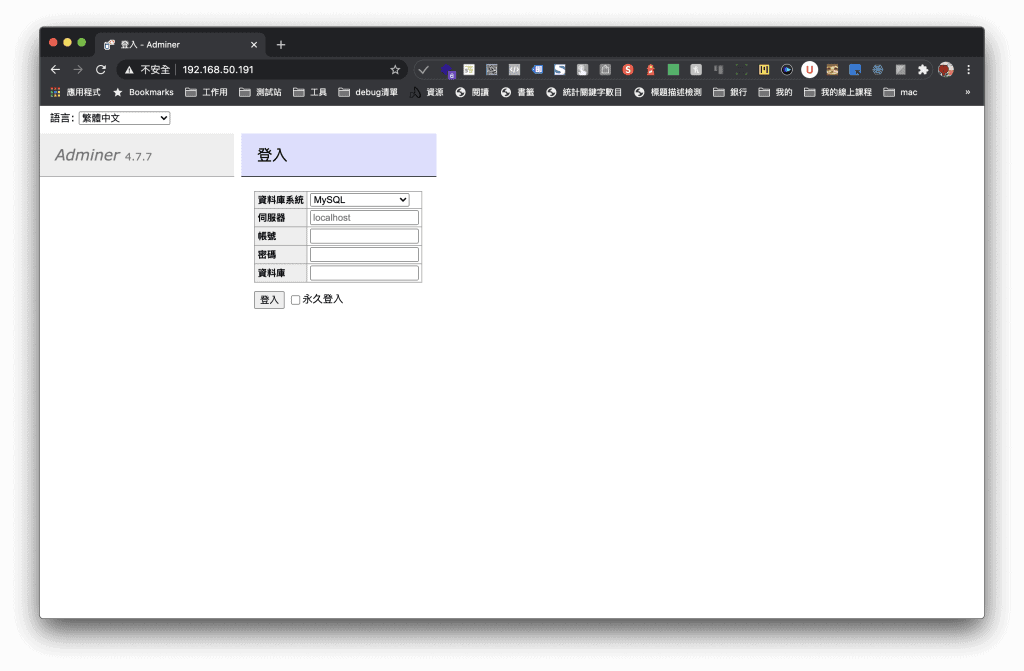This screenshot has width=1024, height=671.
Task: Bookmark this page with the star icon
Action: (x=395, y=70)
